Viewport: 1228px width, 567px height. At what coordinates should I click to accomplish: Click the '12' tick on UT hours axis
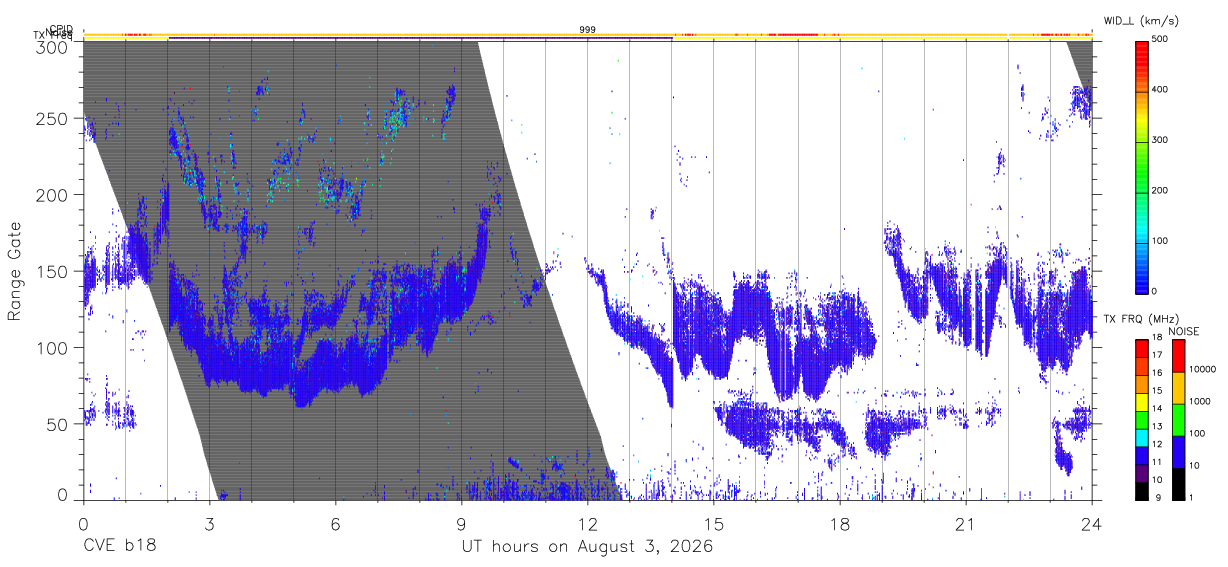coord(587,524)
